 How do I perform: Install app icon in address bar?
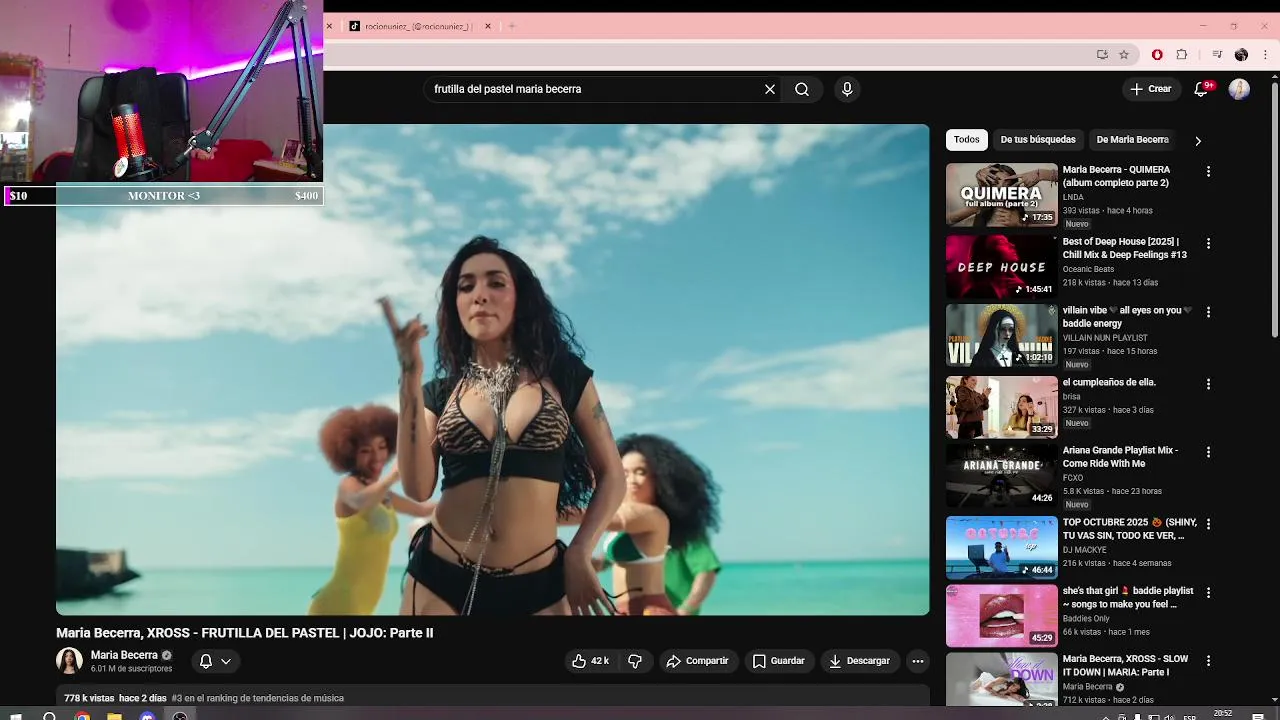[1102, 55]
